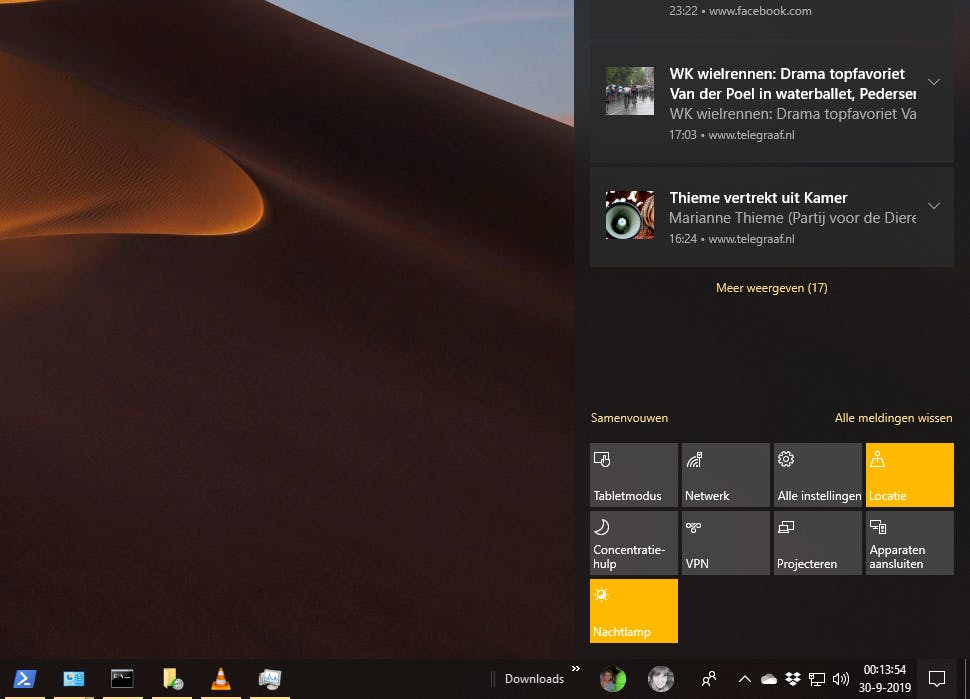The image size is (970, 699).
Task: Open OneDrive cloud tray icon
Action: [x=769, y=679]
